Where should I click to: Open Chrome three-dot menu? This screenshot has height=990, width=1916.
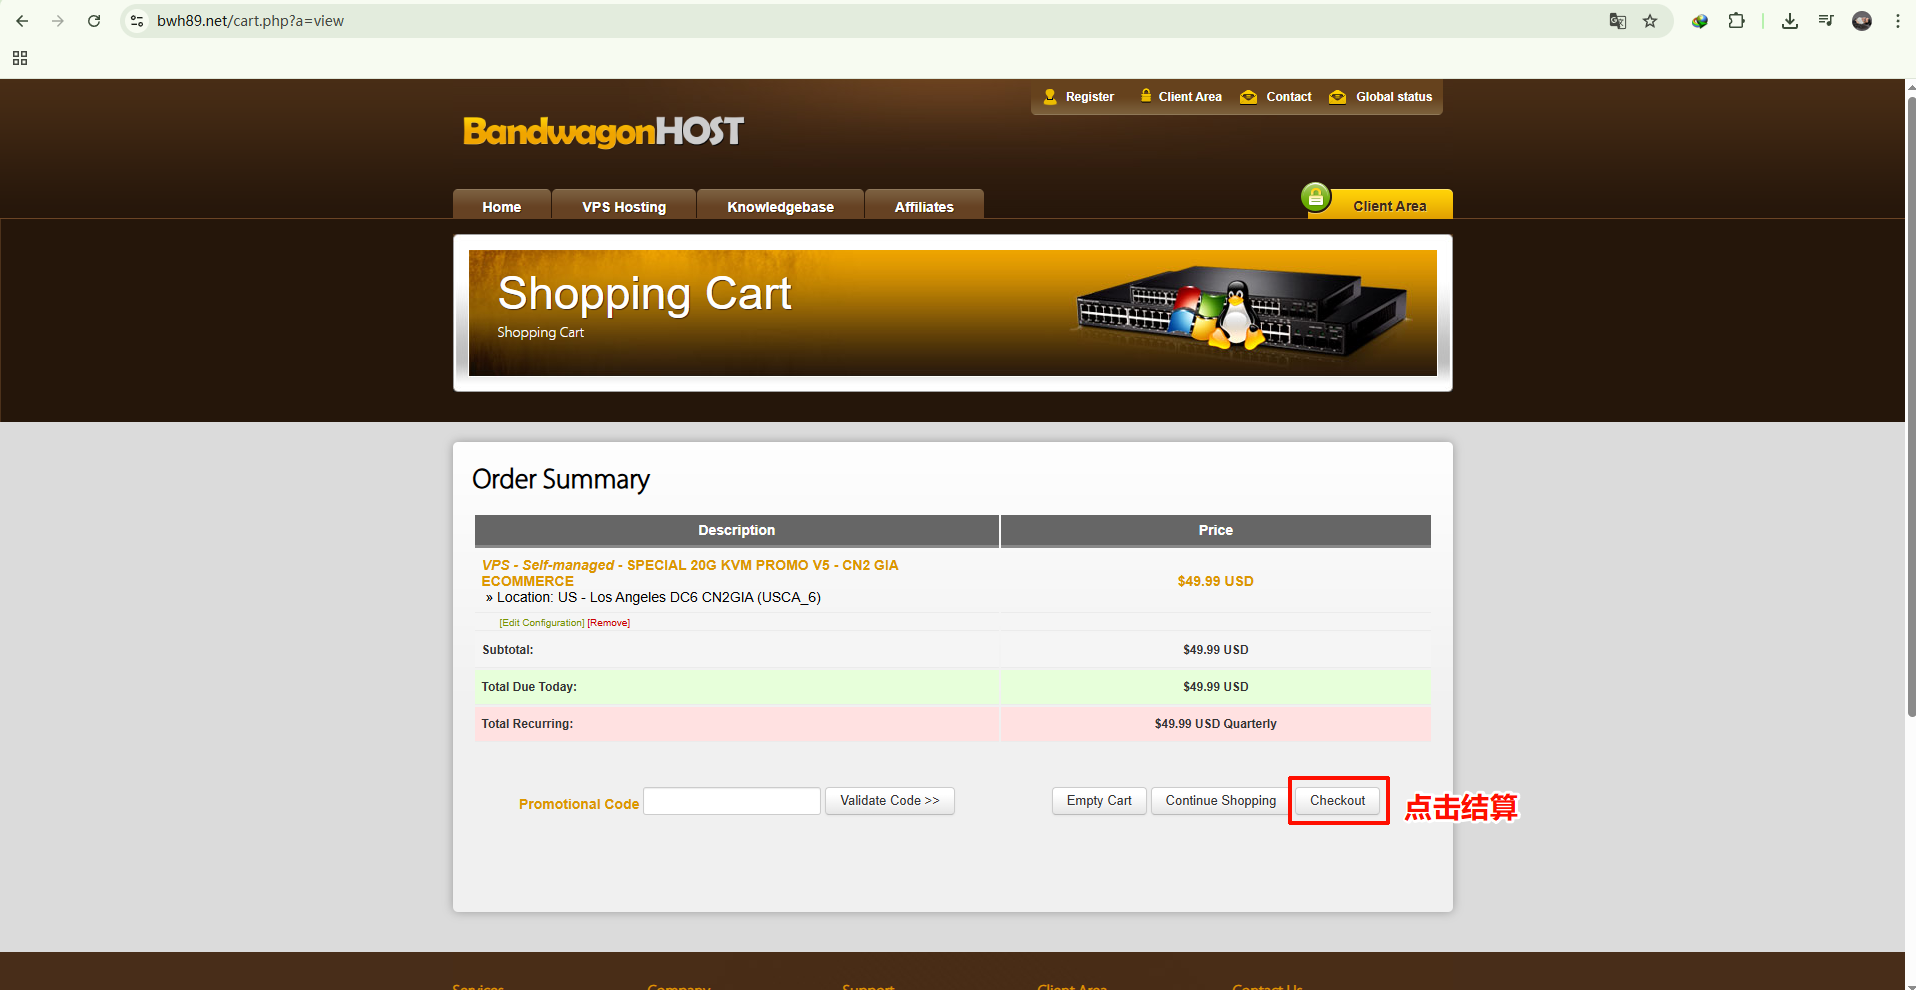coord(1897,21)
